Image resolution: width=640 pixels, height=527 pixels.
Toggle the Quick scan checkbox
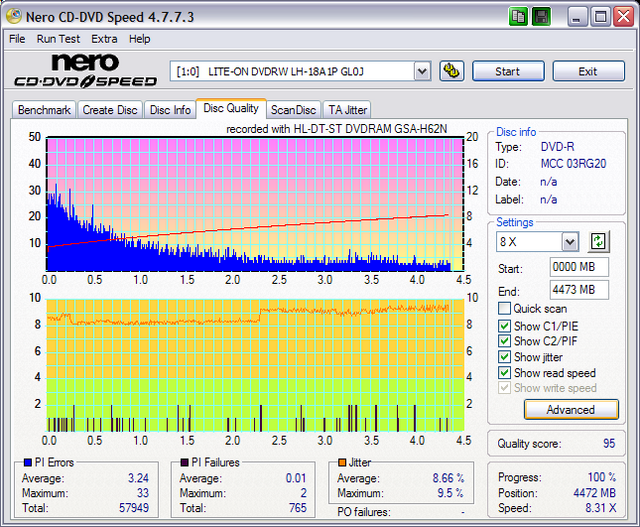tap(504, 308)
